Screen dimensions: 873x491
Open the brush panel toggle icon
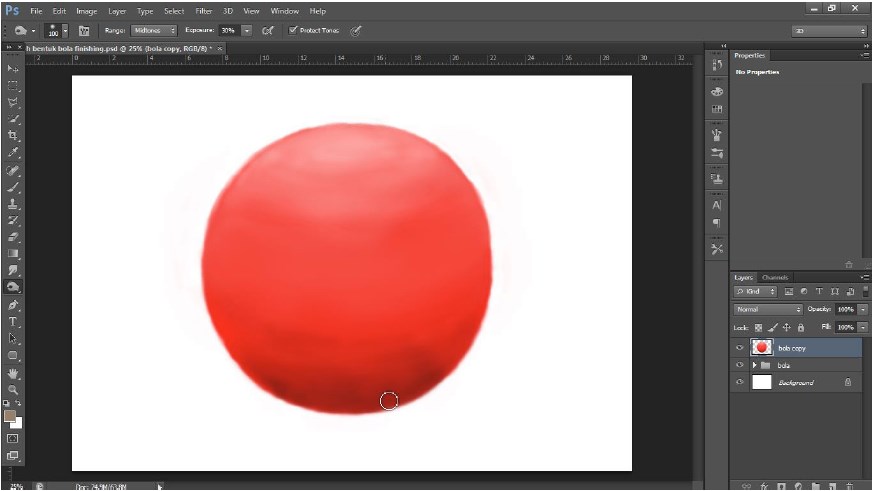tap(84, 31)
